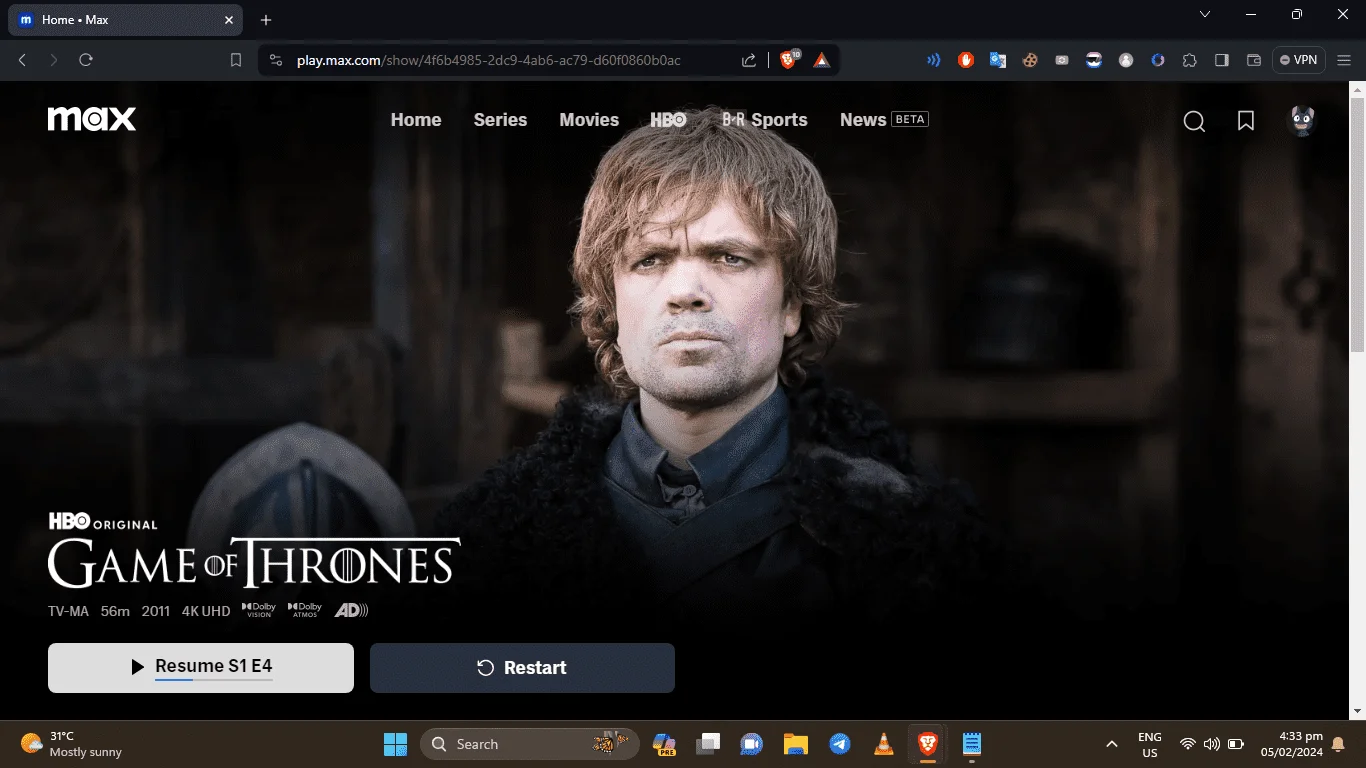The width and height of the screenshot is (1366, 768).
Task: Open the notifications bell
Action: 1338,744
